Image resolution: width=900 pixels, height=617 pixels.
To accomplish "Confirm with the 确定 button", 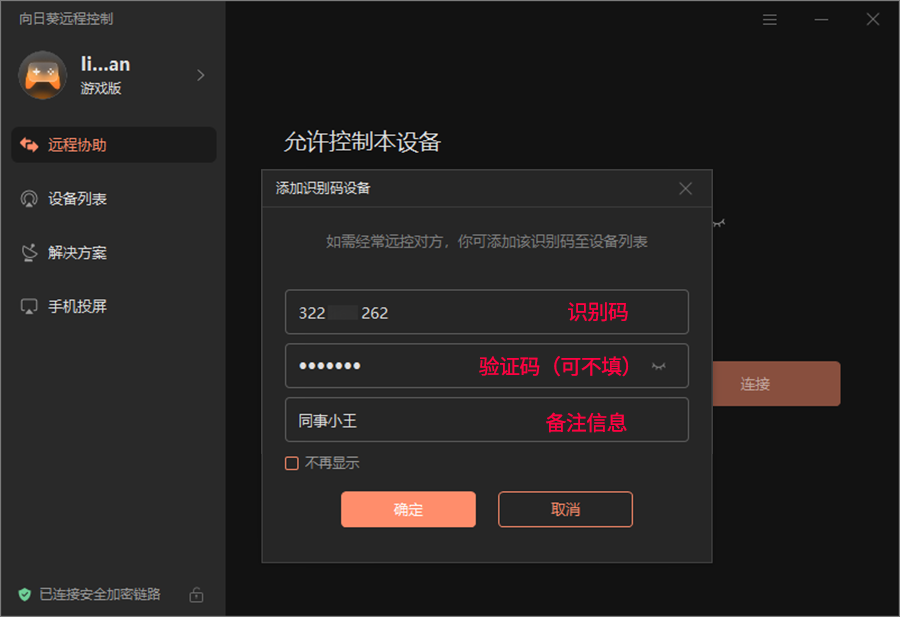I will point(408,509).
